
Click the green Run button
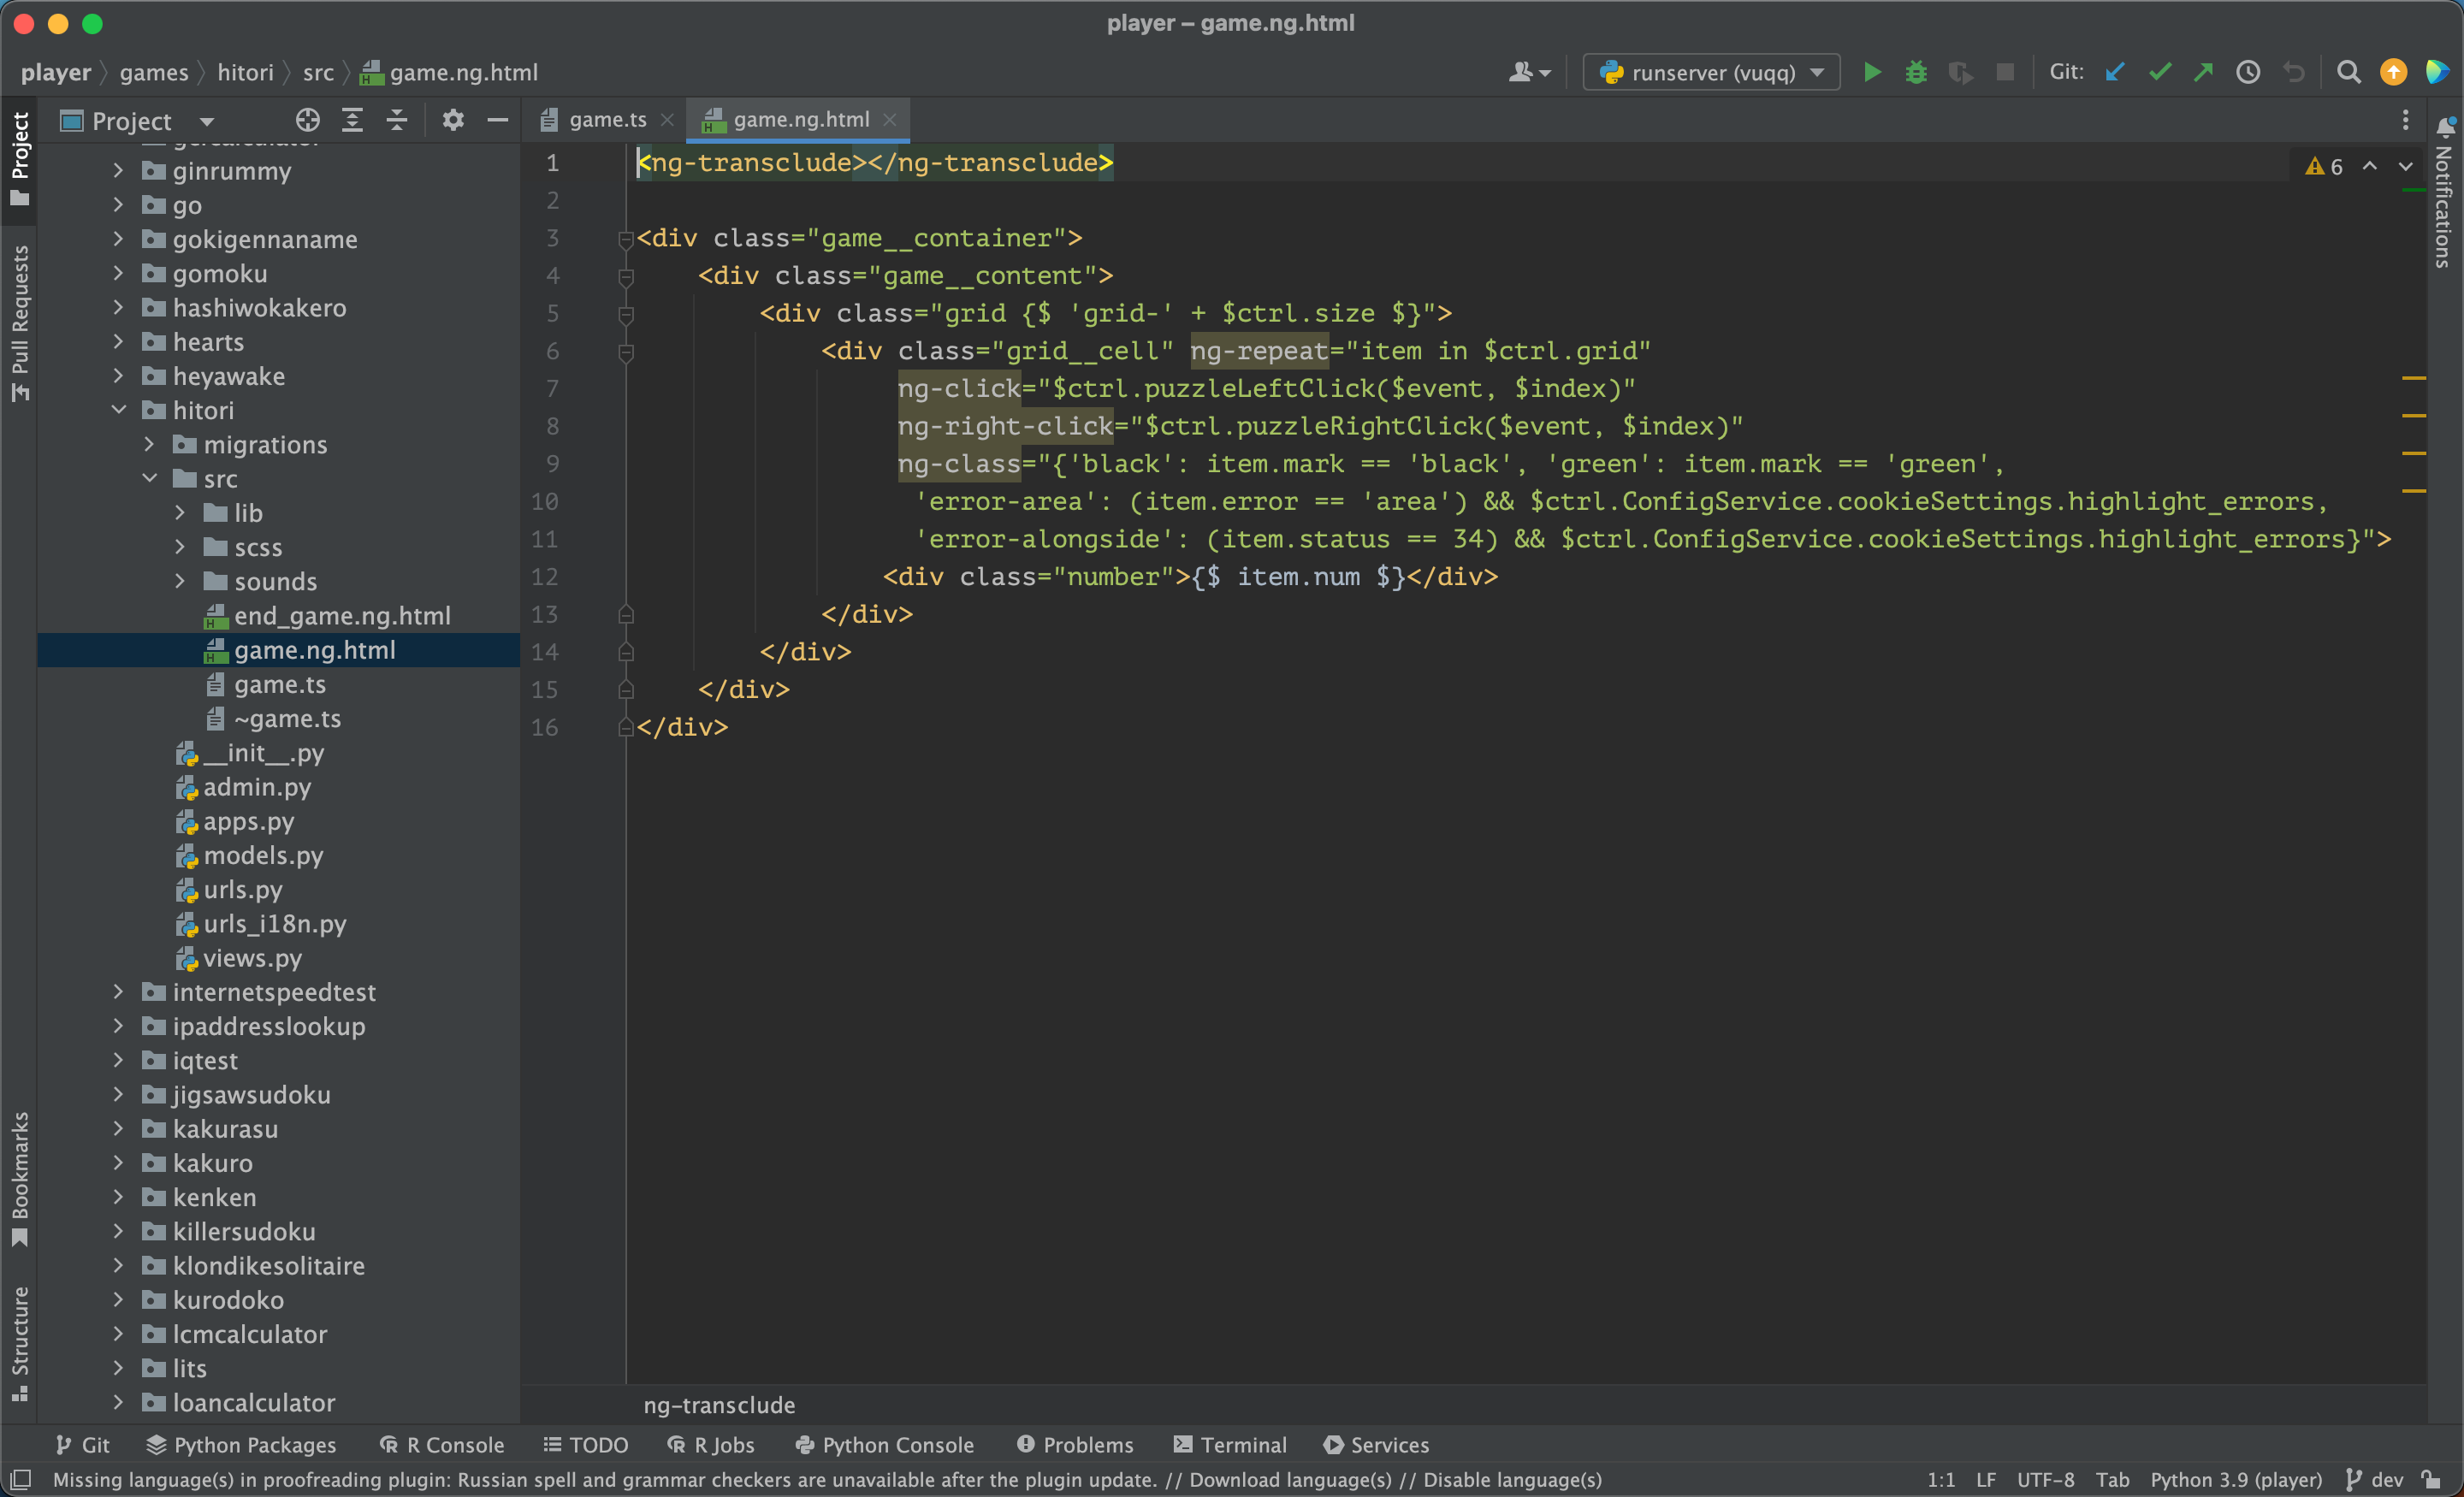point(1872,72)
